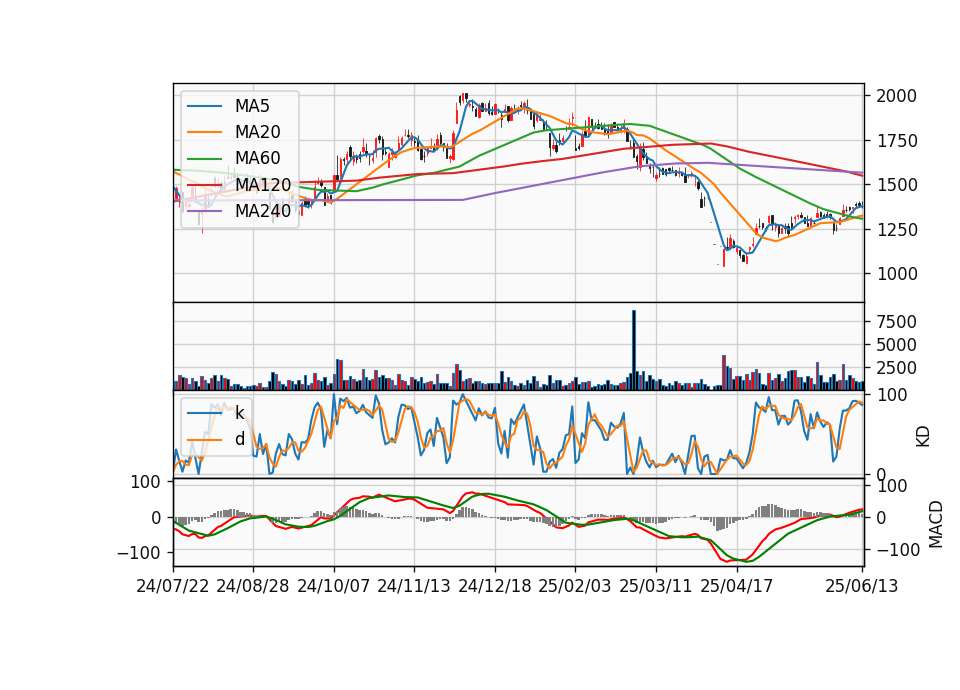The width and height of the screenshot is (960, 690).
Task: Click the 25/04/17 date axis label
Action: pyautogui.click(x=737, y=586)
